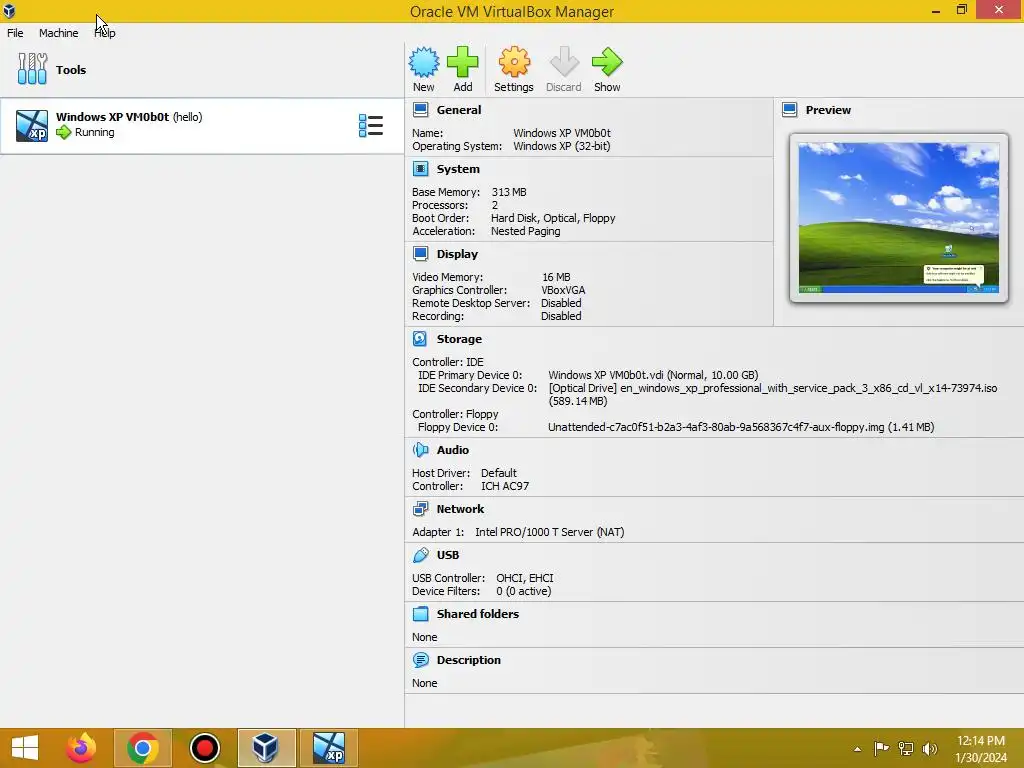Click the taskbar clock 12:14 PM

(x=980, y=741)
